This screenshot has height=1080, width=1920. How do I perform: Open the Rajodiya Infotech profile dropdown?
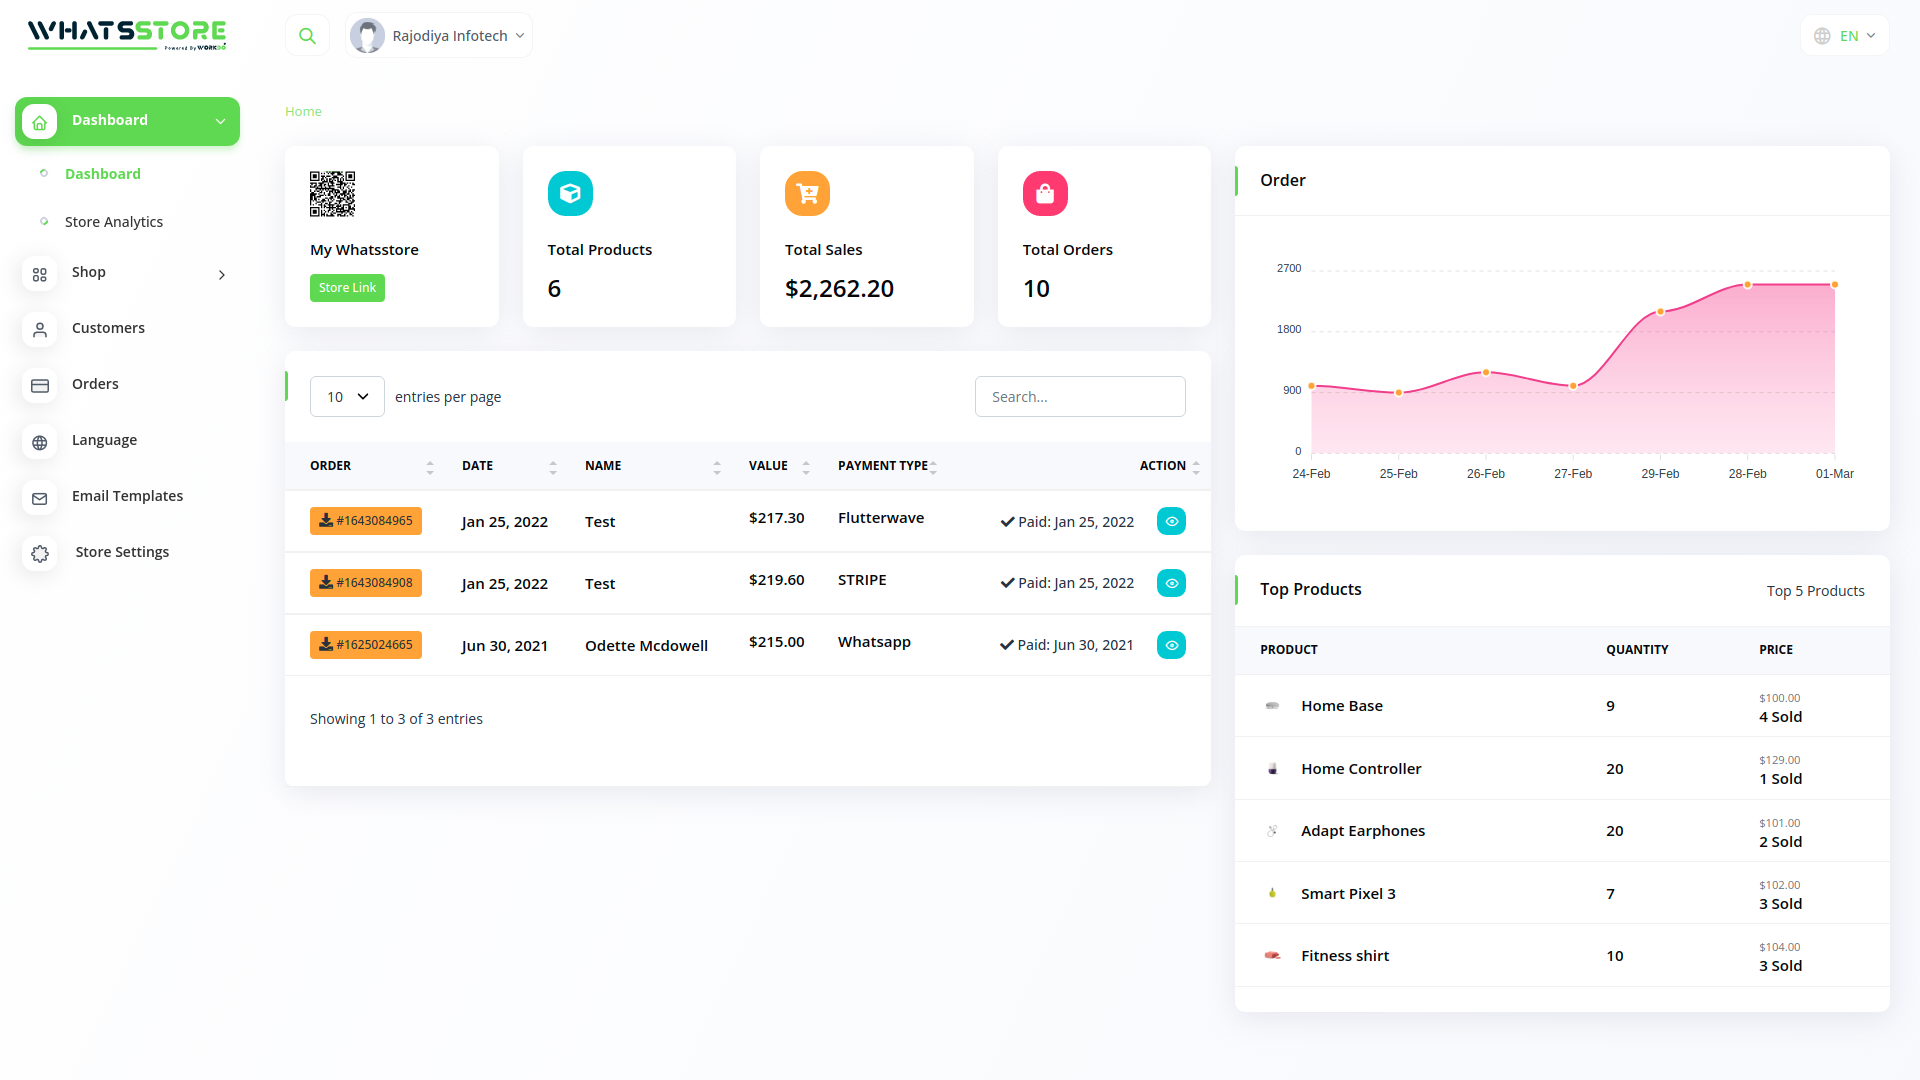pos(439,36)
